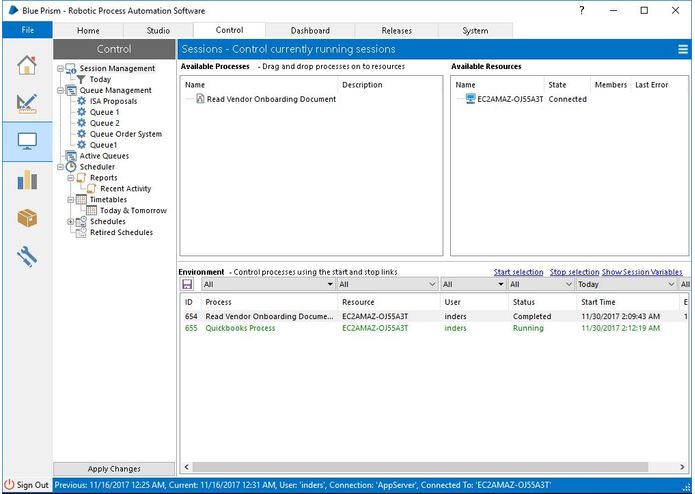Click the Schedules icon

point(81,222)
